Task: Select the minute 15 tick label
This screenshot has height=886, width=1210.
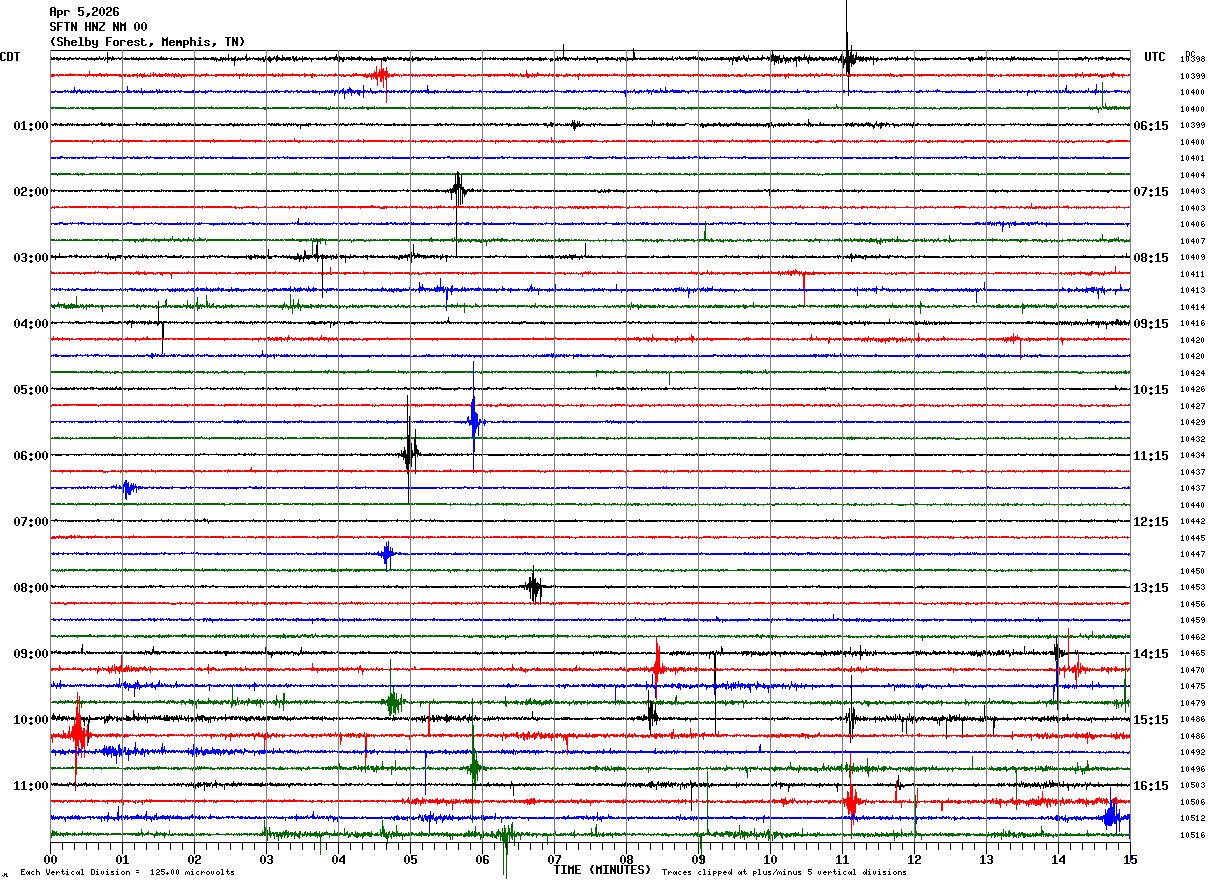Action: (x=1130, y=859)
